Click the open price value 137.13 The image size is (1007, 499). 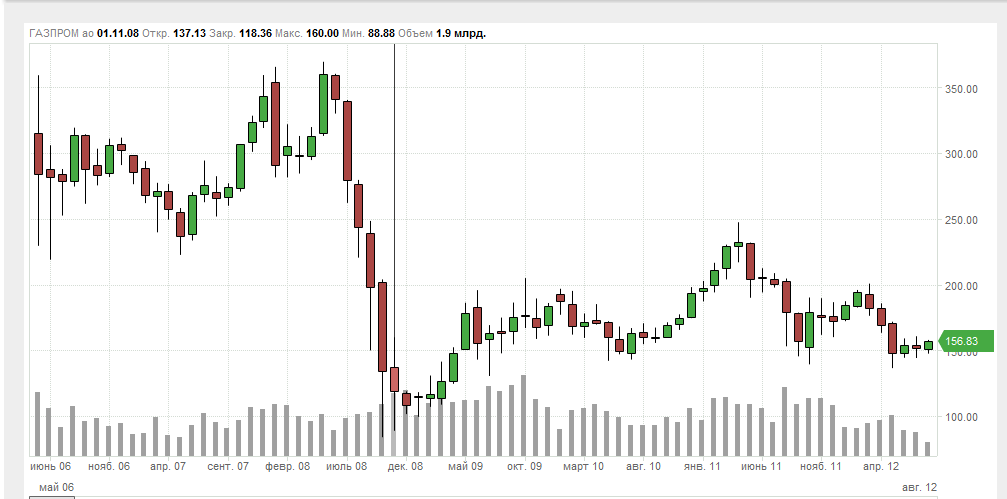click(x=189, y=33)
